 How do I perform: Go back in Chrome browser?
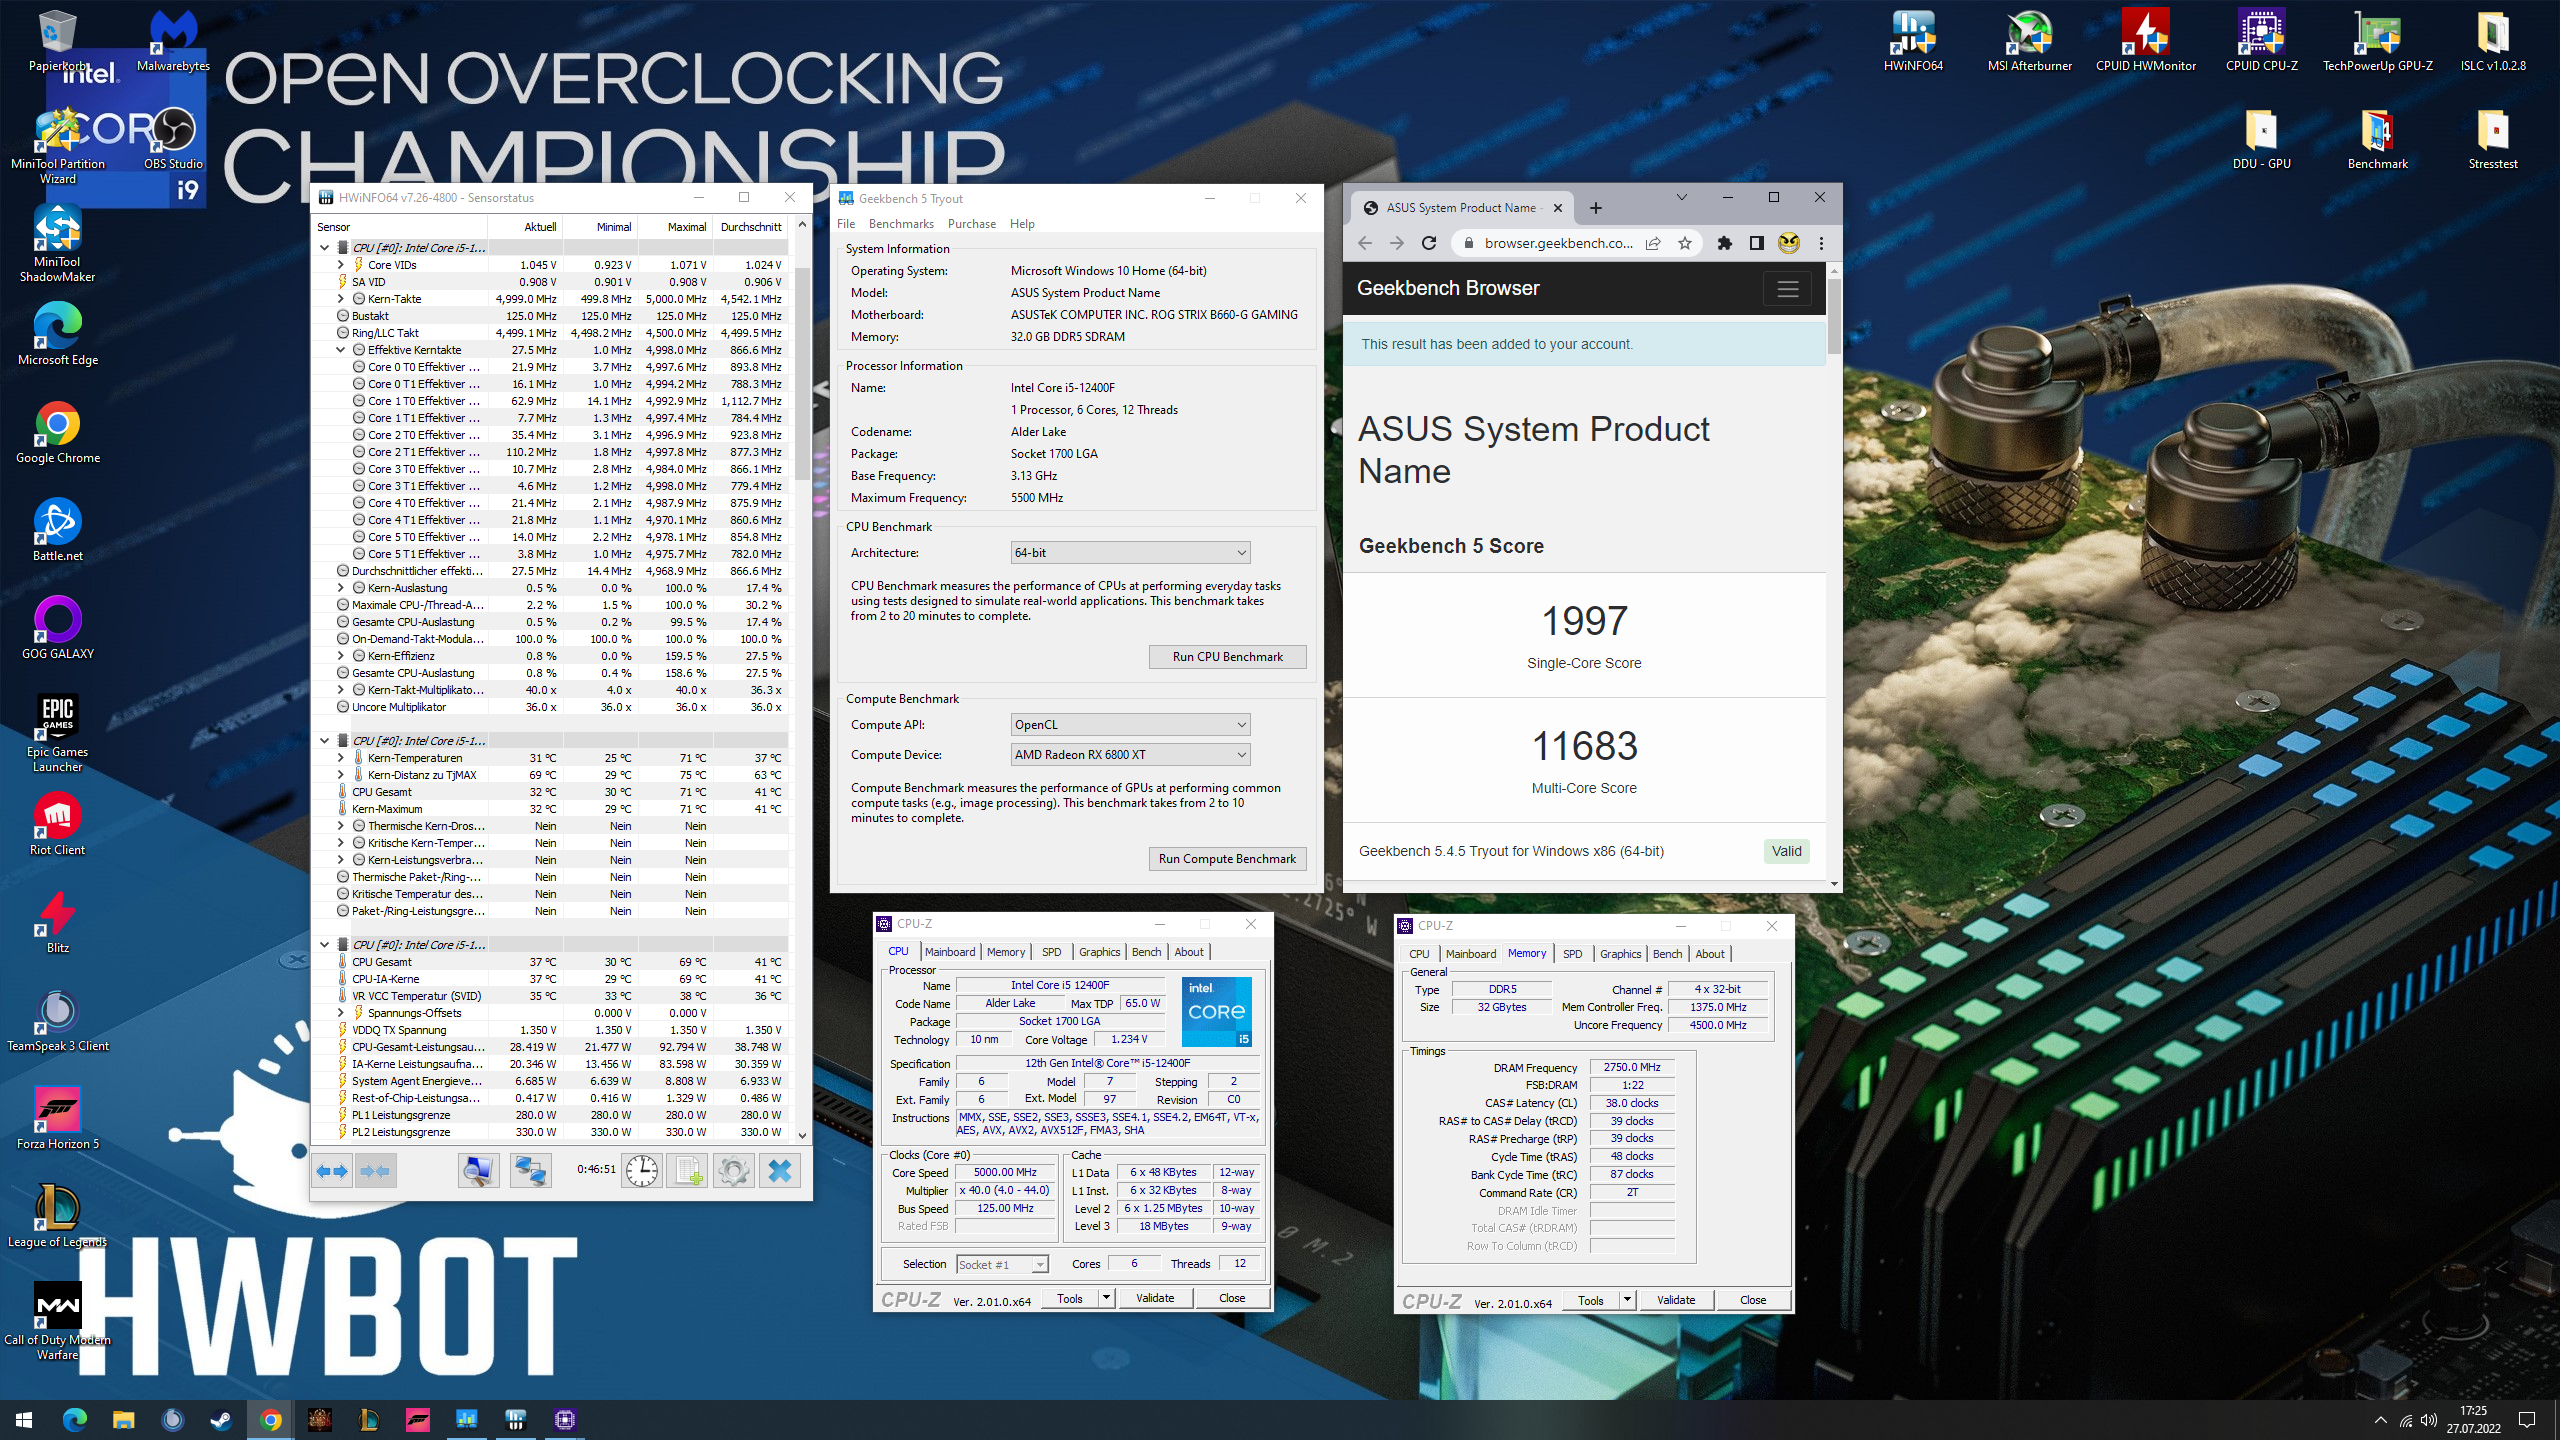[1365, 243]
